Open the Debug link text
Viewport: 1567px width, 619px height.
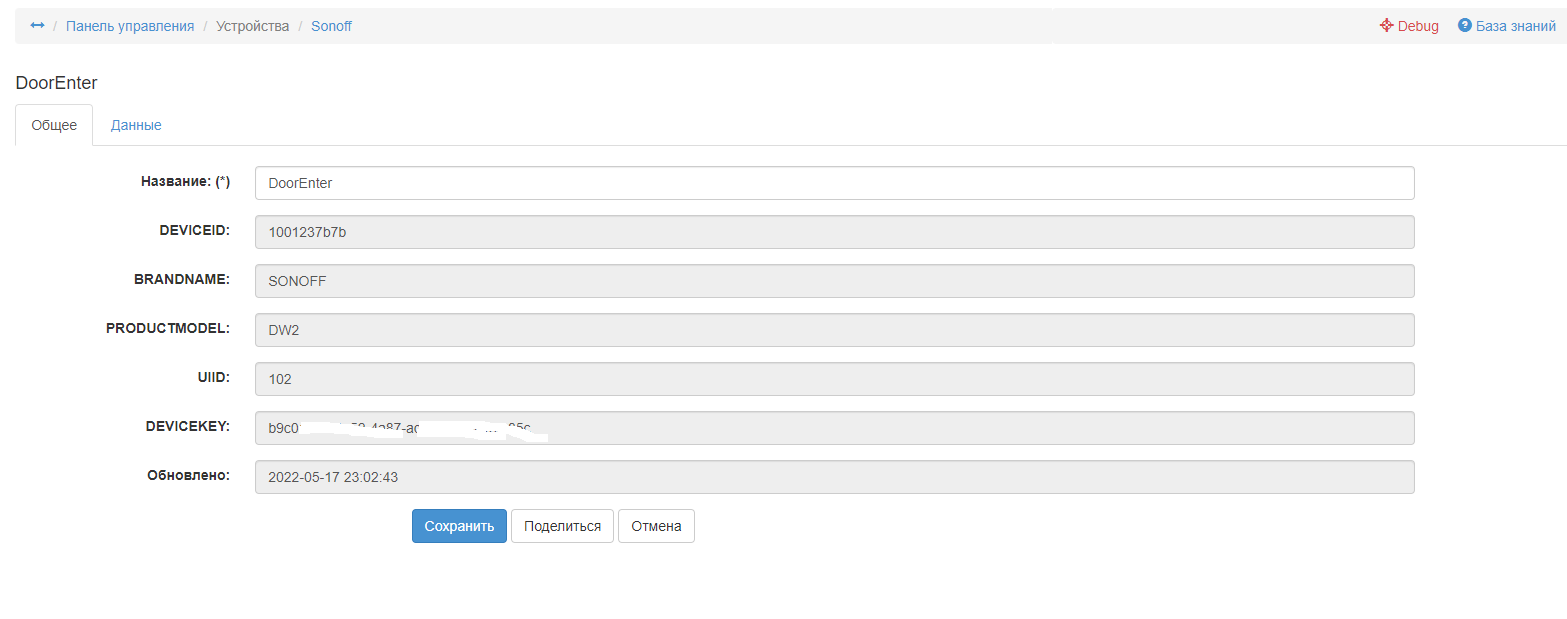[1418, 26]
